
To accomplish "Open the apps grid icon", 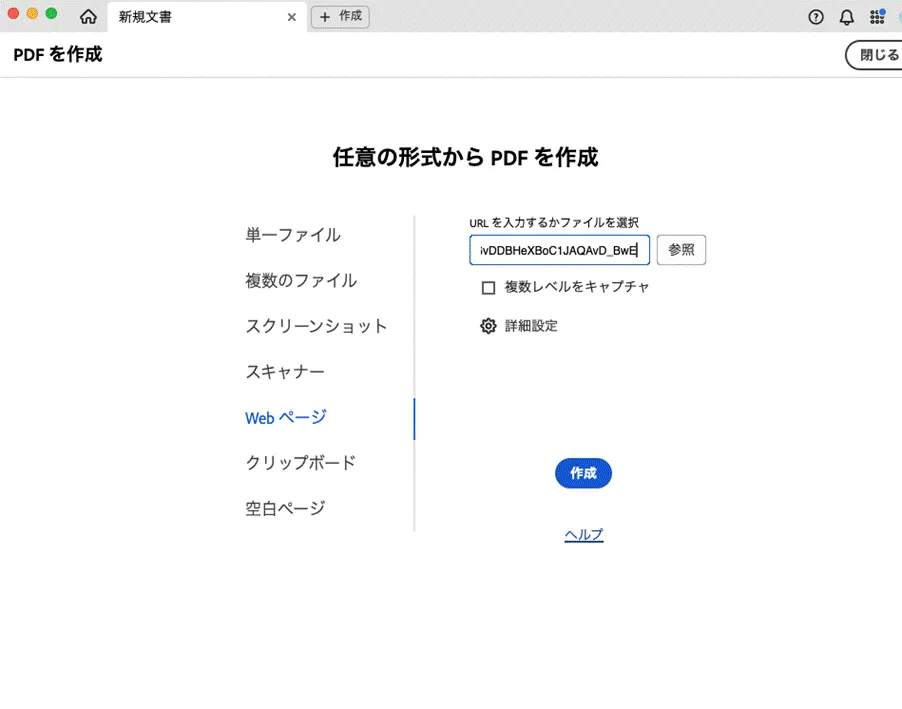I will point(877,17).
